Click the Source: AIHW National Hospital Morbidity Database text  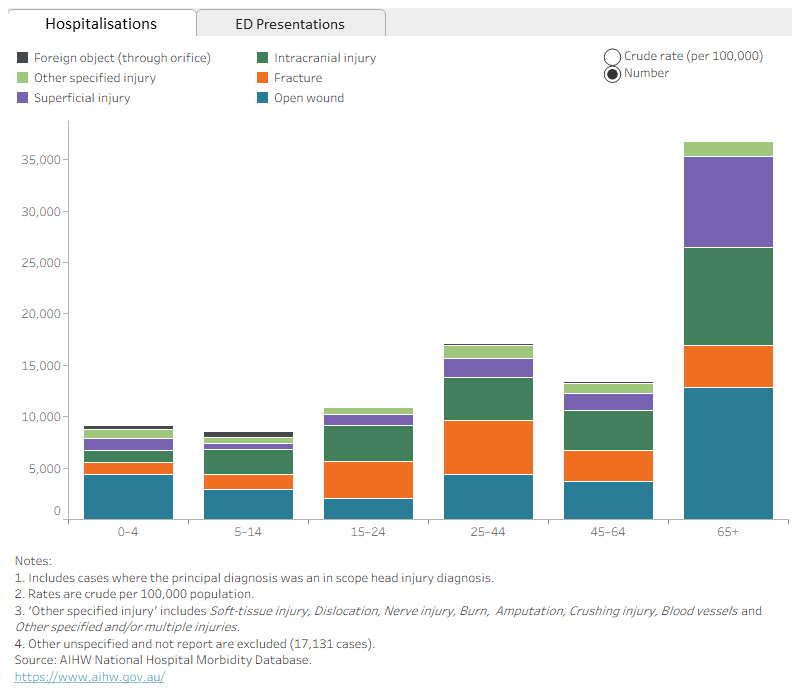163,660
